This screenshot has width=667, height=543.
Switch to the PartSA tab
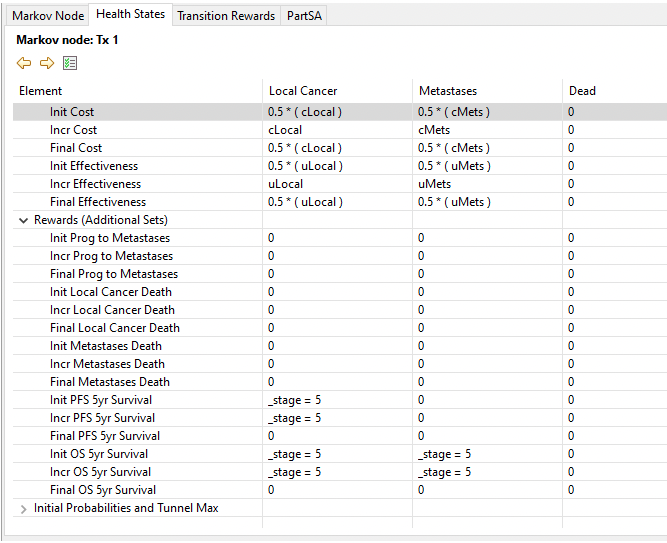pos(304,16)
